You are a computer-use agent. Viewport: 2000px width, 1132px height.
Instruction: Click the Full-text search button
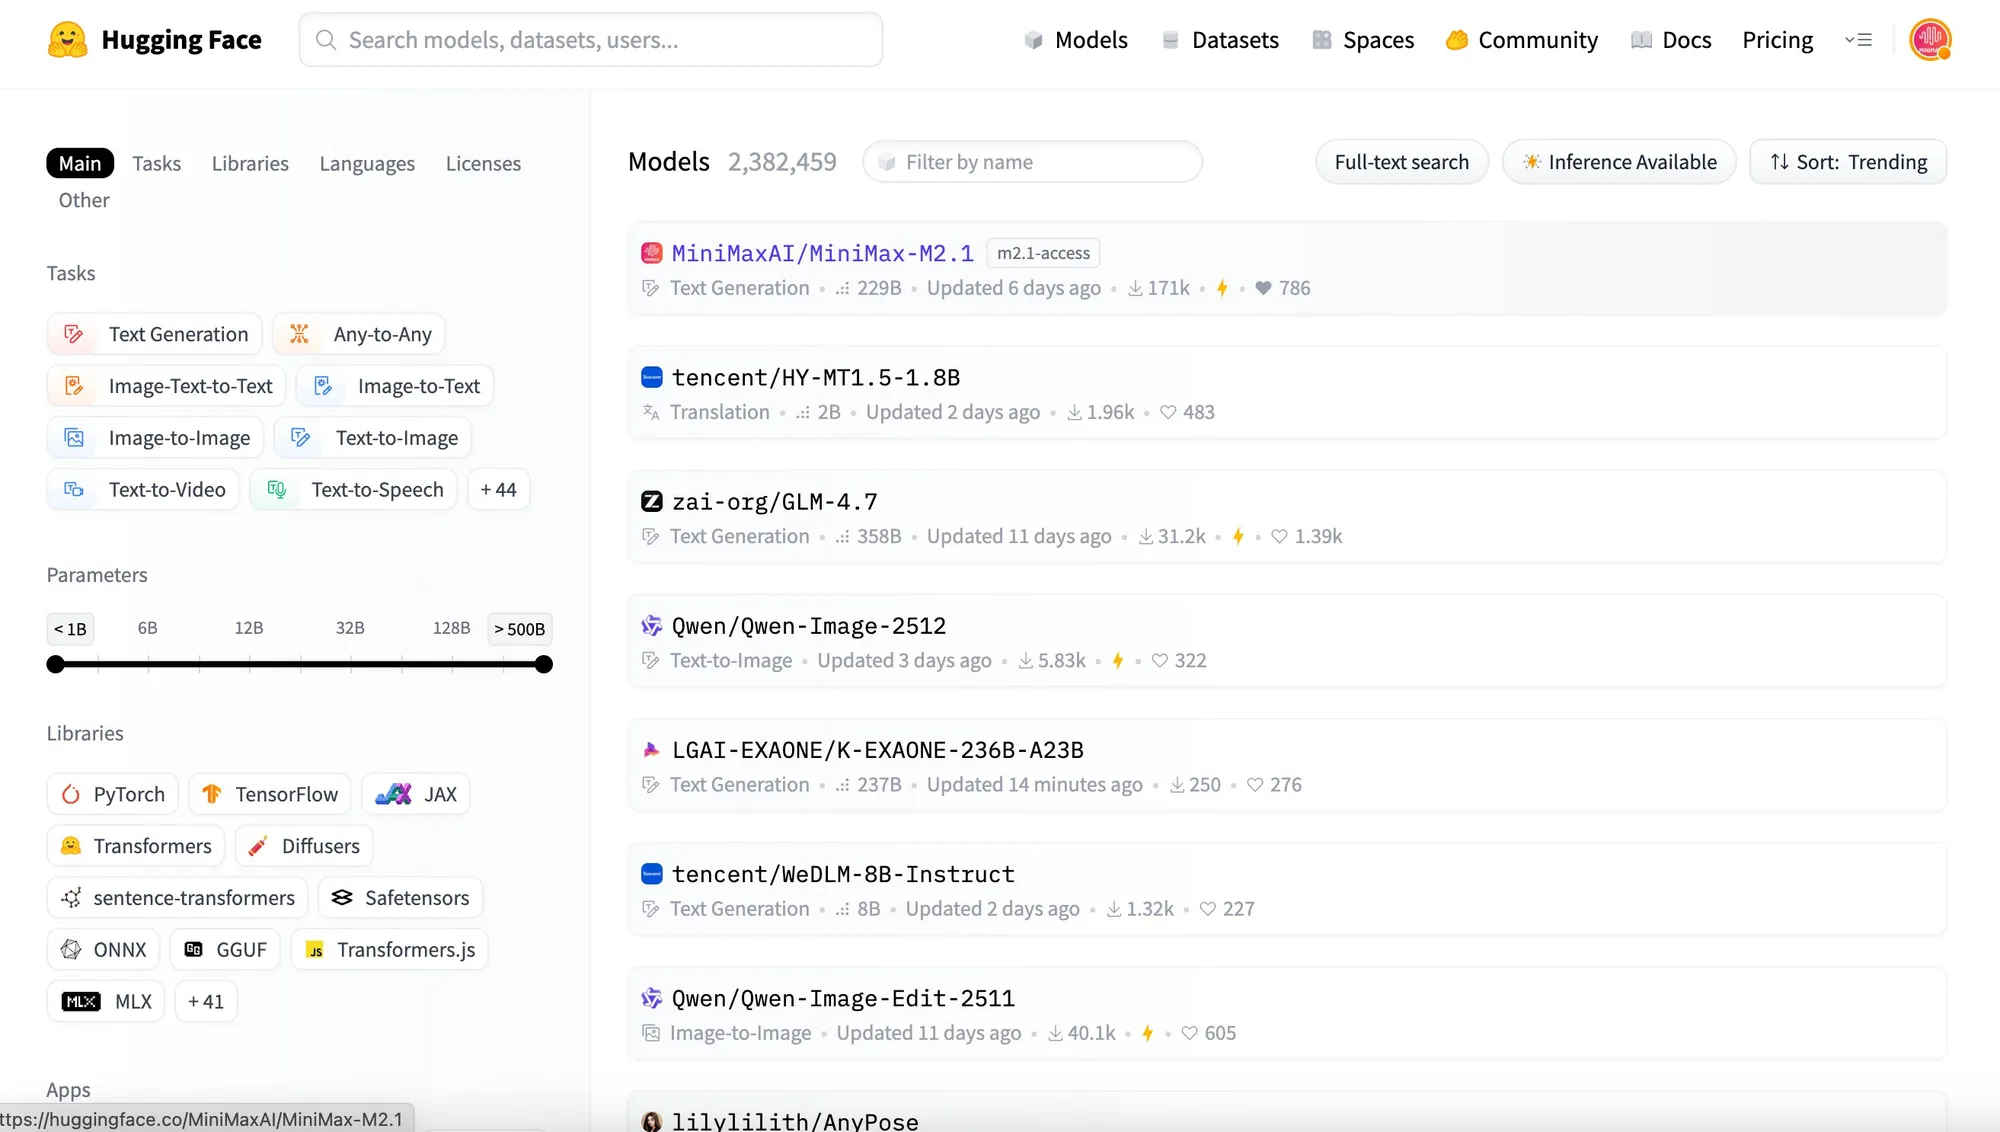tap(1402, 162)
